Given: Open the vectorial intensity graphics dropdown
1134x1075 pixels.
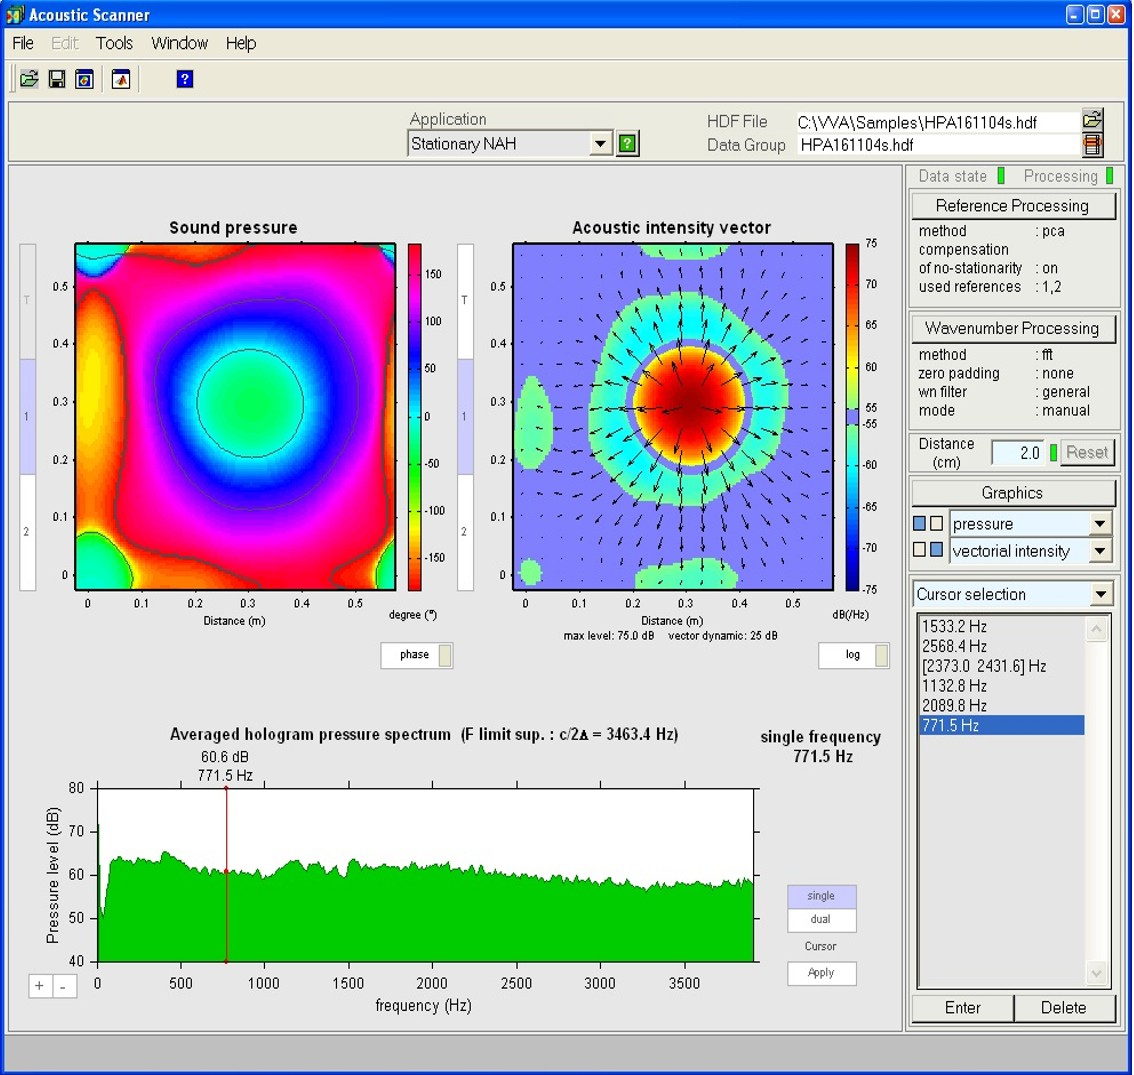Looking at the screenshot, I should [x=1100, y=551].
